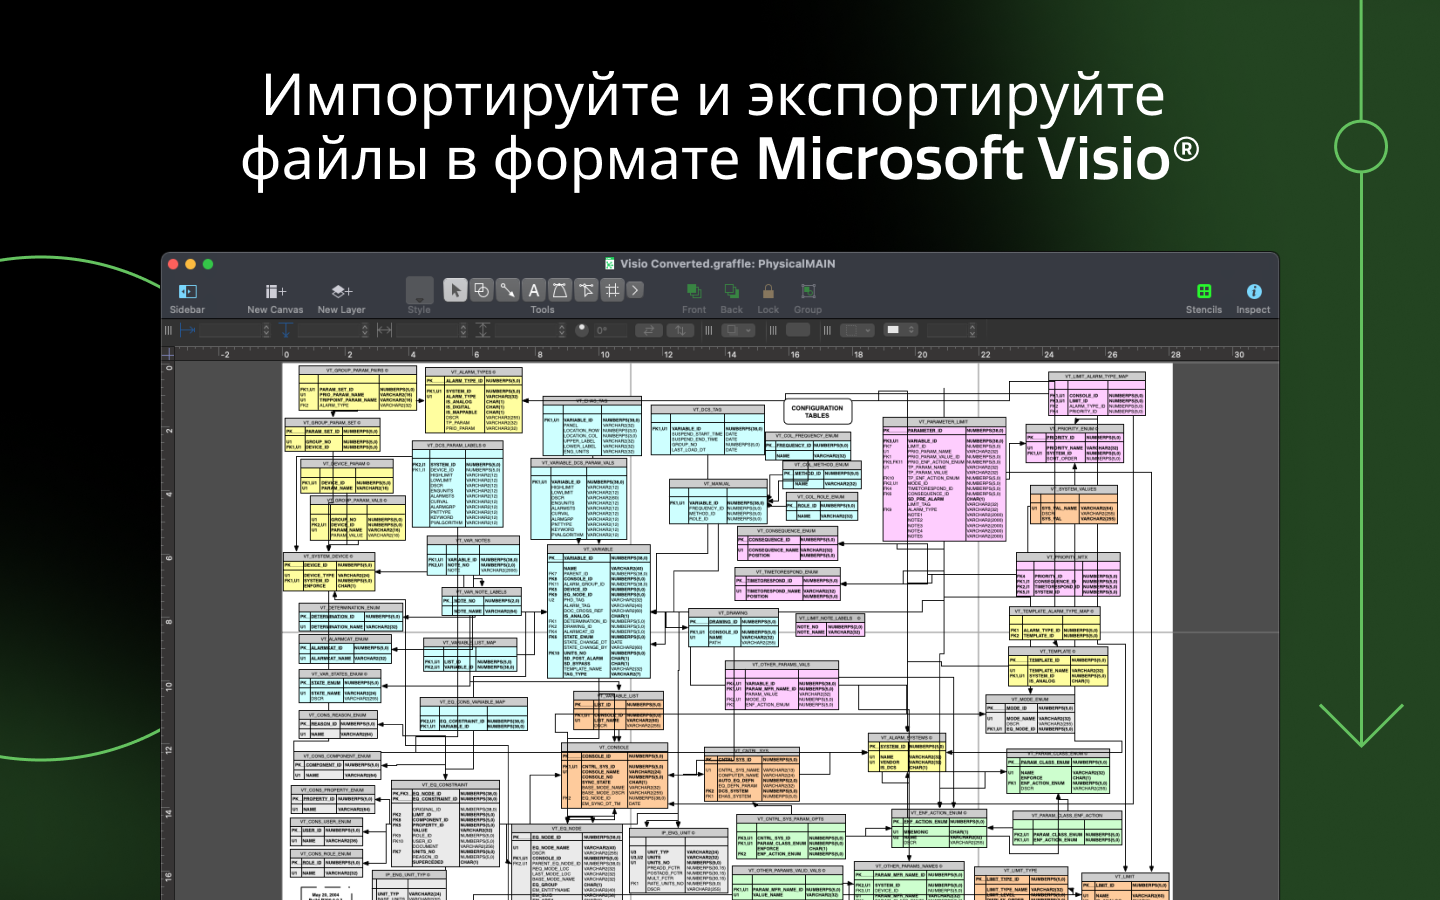The height and width of the screenshot is (900, 1440).
Task: Open the Stencils browser
Action: pyautogui.click(x=1204, y=297)
